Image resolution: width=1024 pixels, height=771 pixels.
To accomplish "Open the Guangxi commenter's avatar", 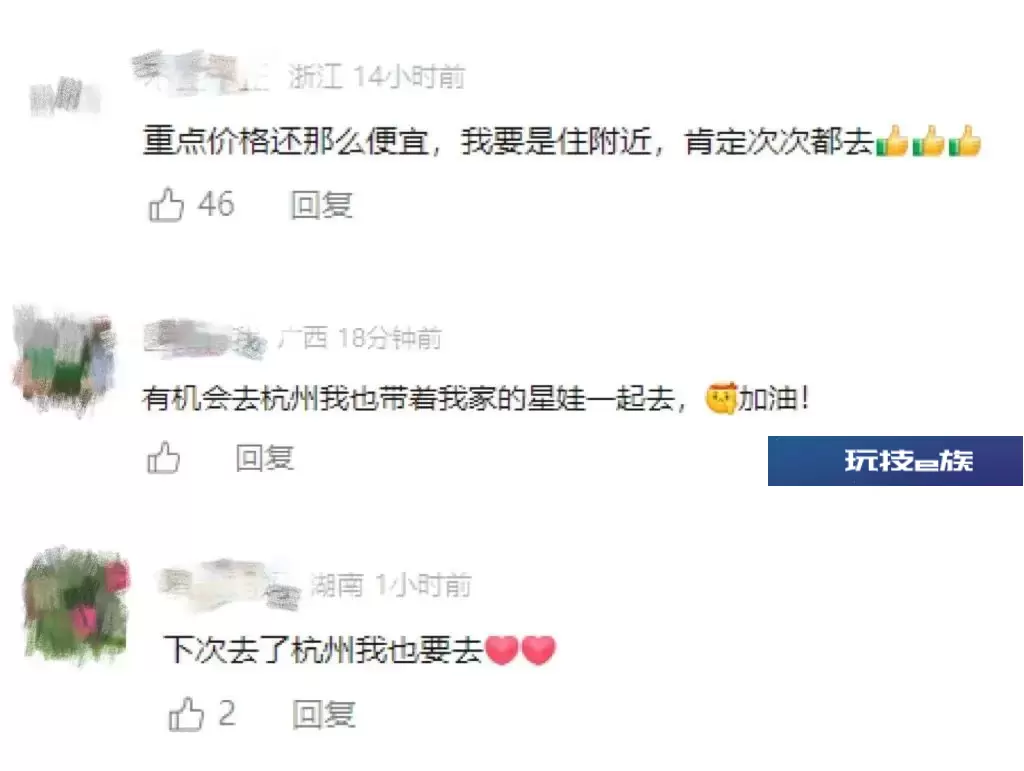I will [64, 360].
